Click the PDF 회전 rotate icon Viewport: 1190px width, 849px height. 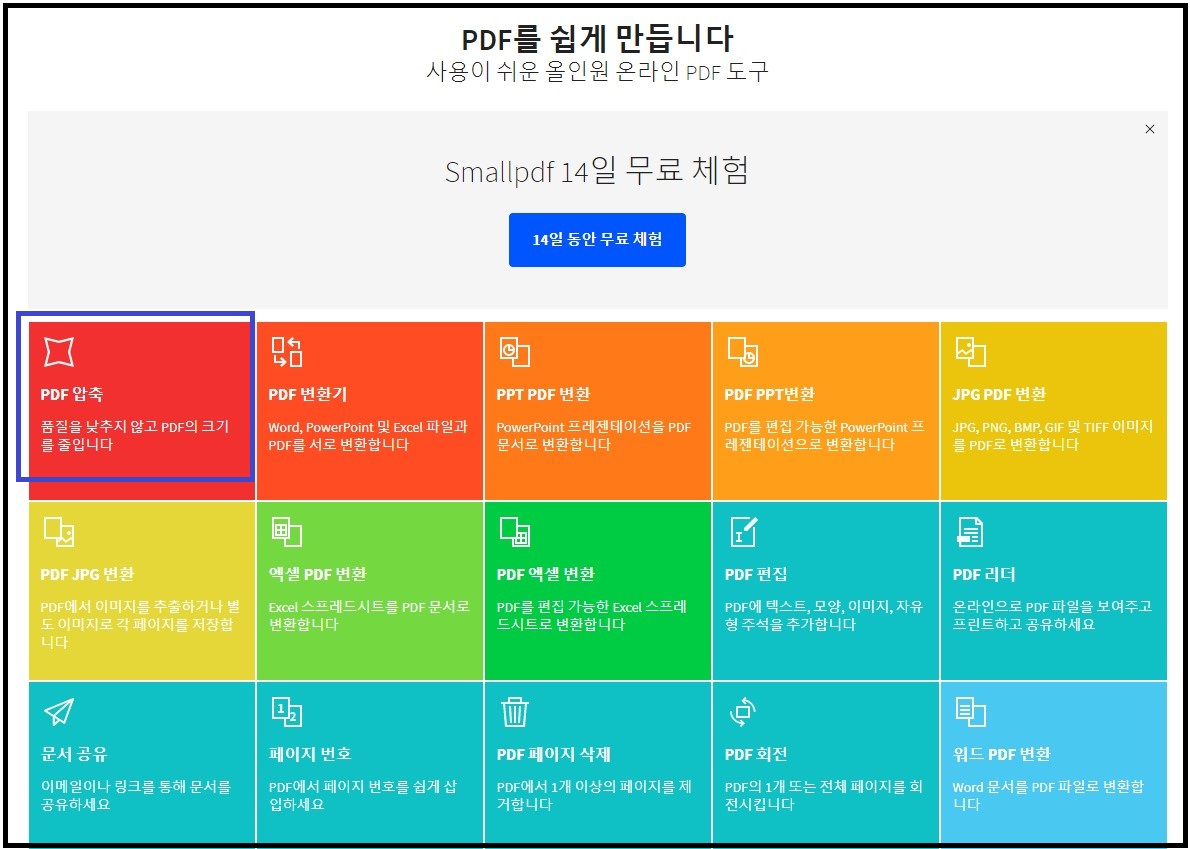point(742,712)
